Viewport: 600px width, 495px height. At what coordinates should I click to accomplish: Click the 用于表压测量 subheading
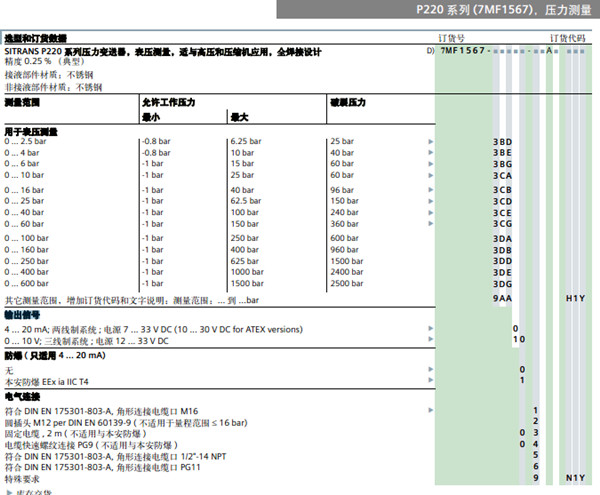point(31,132)
